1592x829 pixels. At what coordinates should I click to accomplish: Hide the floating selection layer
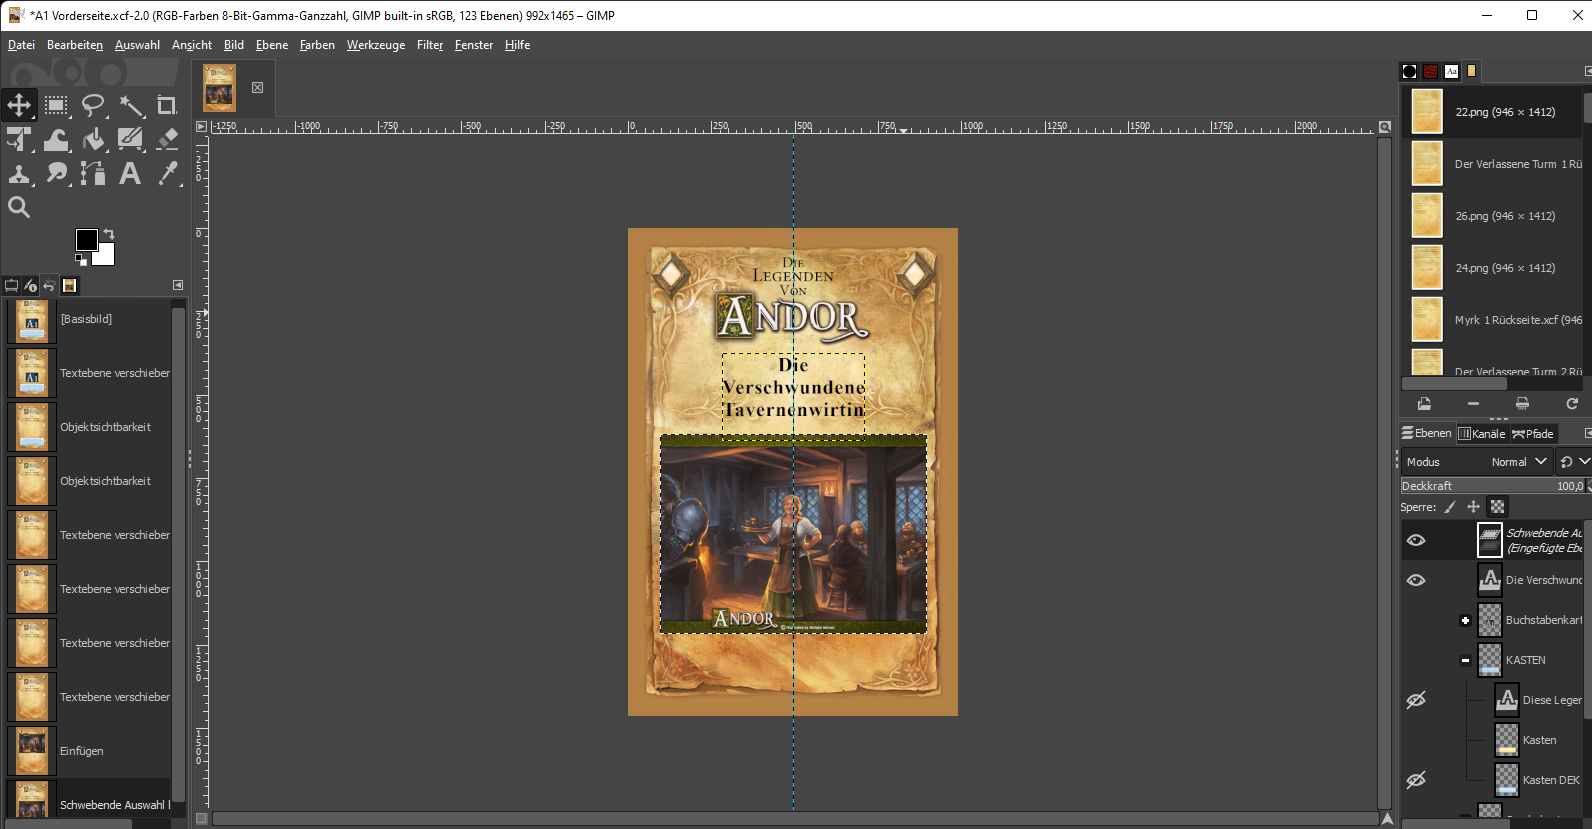[x=1416, y=540]
